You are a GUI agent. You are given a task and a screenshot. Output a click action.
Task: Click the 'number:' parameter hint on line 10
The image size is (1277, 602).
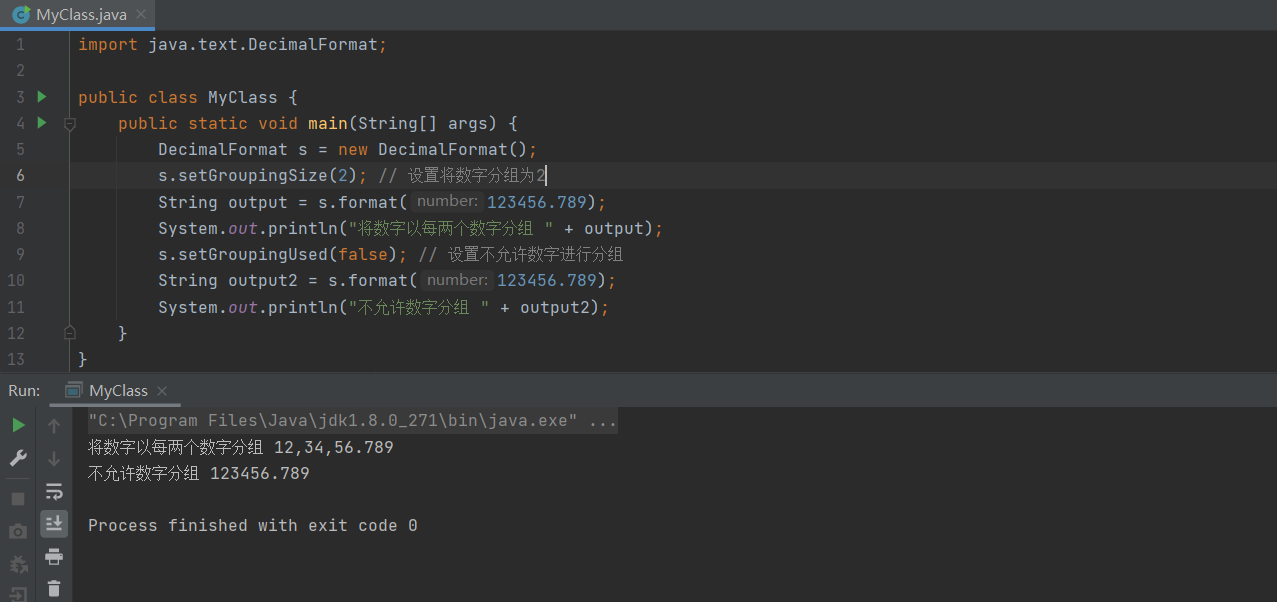(457, 280)
